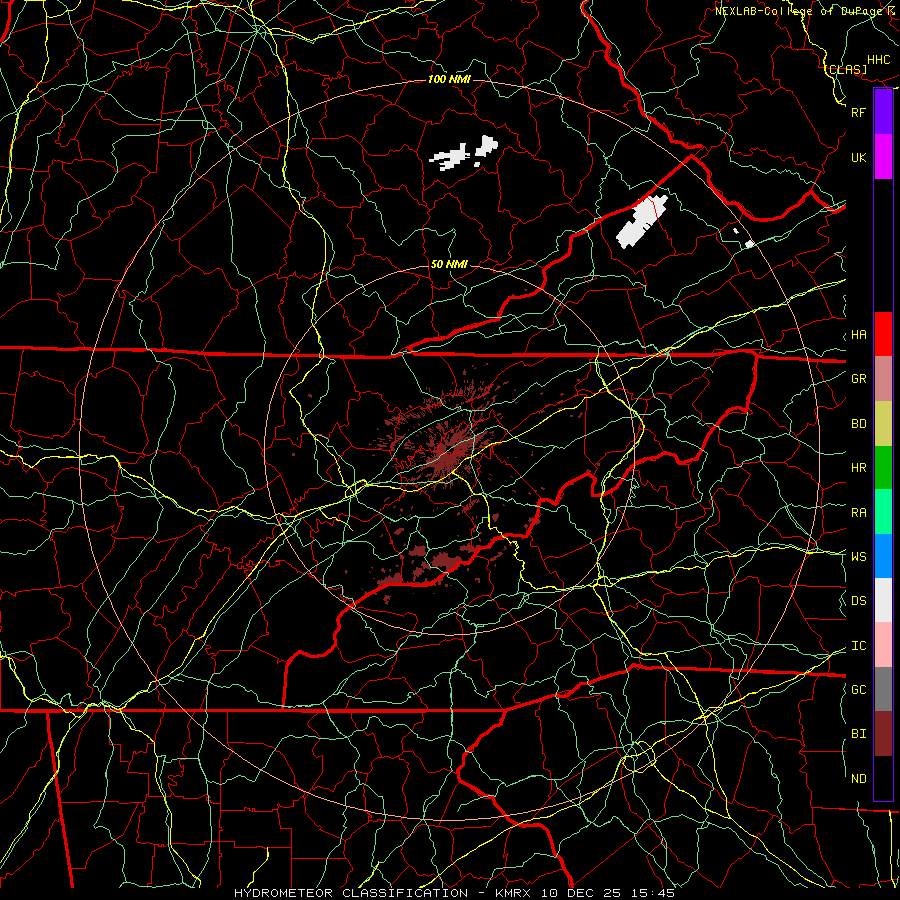
Task: Select the BD big drops legend color
Action: pyautogui.click(x=883, y=424)
